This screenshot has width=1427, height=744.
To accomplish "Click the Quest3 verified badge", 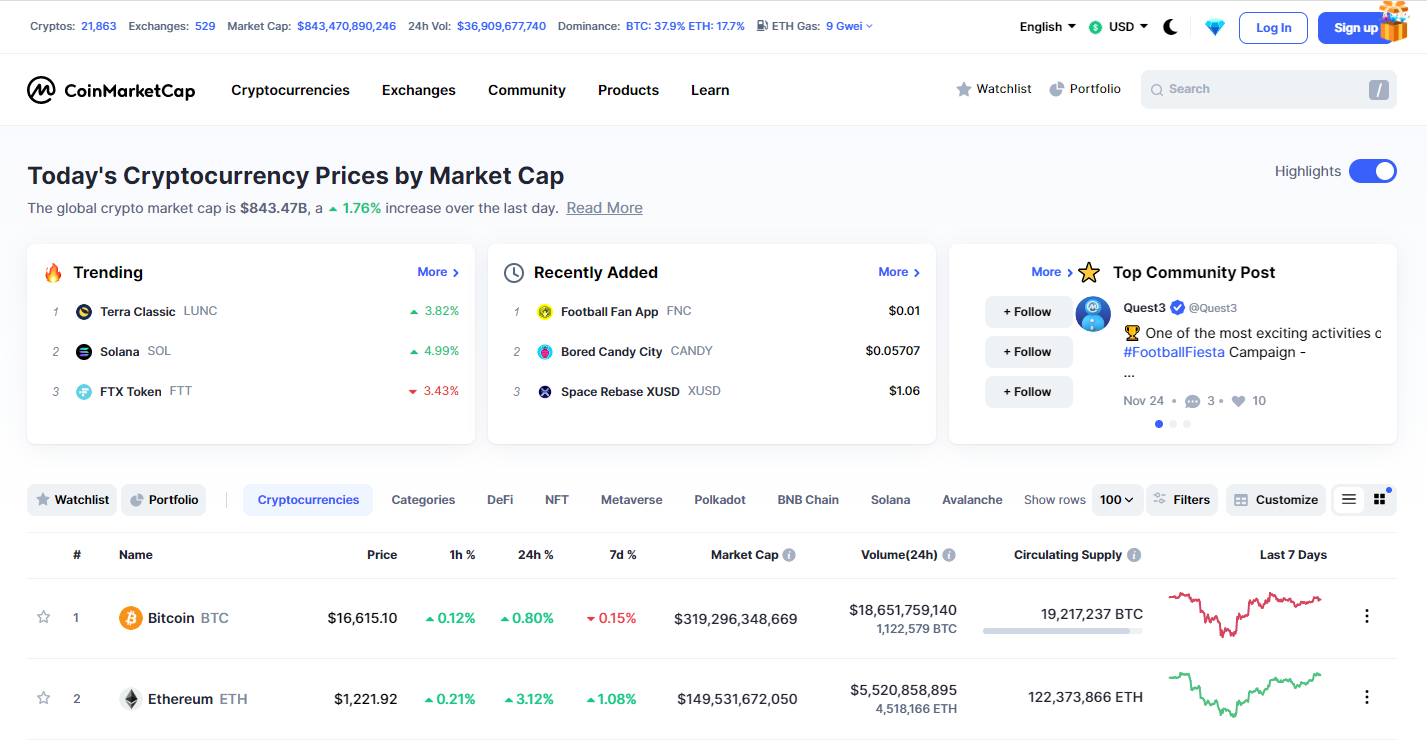I will click(1178, 308).
